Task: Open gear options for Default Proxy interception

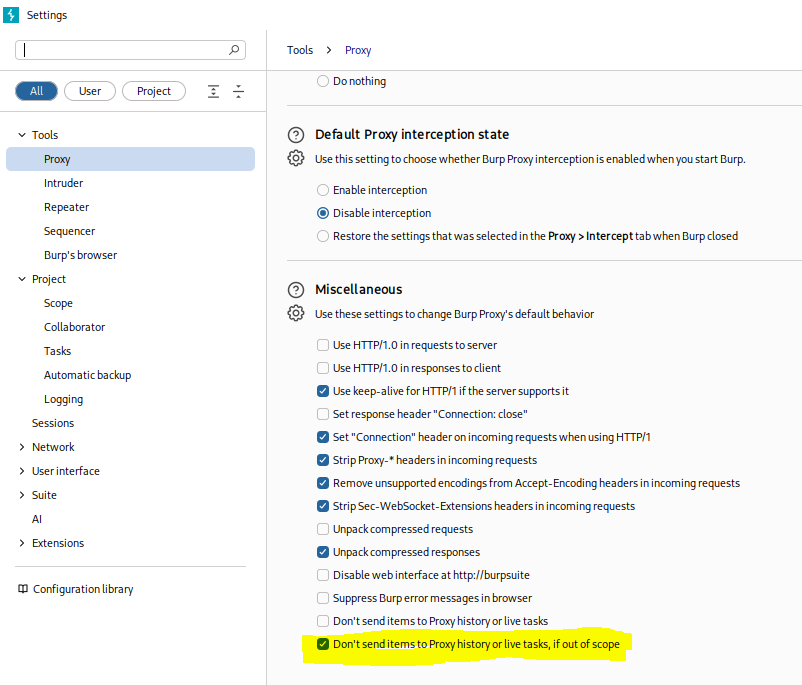Action: click(296, 159)
